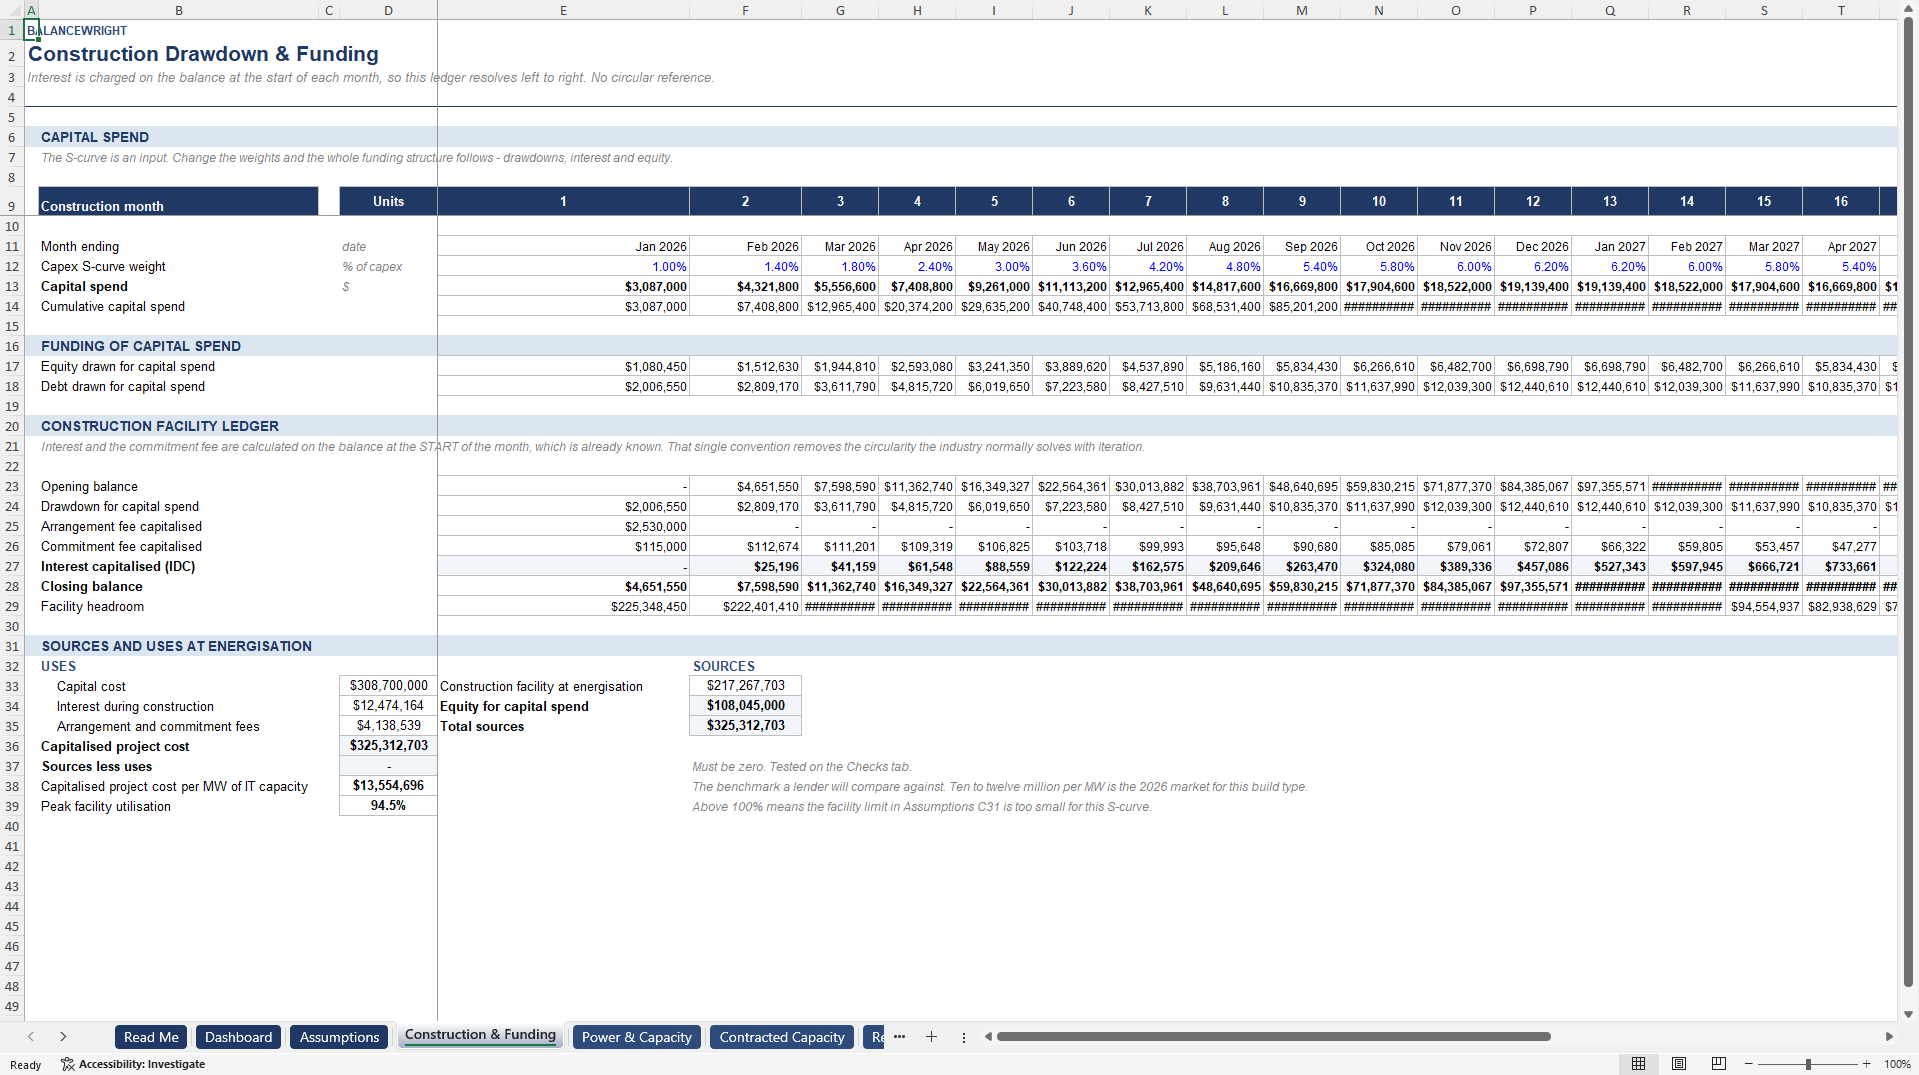Click Equity drawn value $1,080,450
Image resolution: width=1919 pixels, height=1075 pixels.
[563, 367]
